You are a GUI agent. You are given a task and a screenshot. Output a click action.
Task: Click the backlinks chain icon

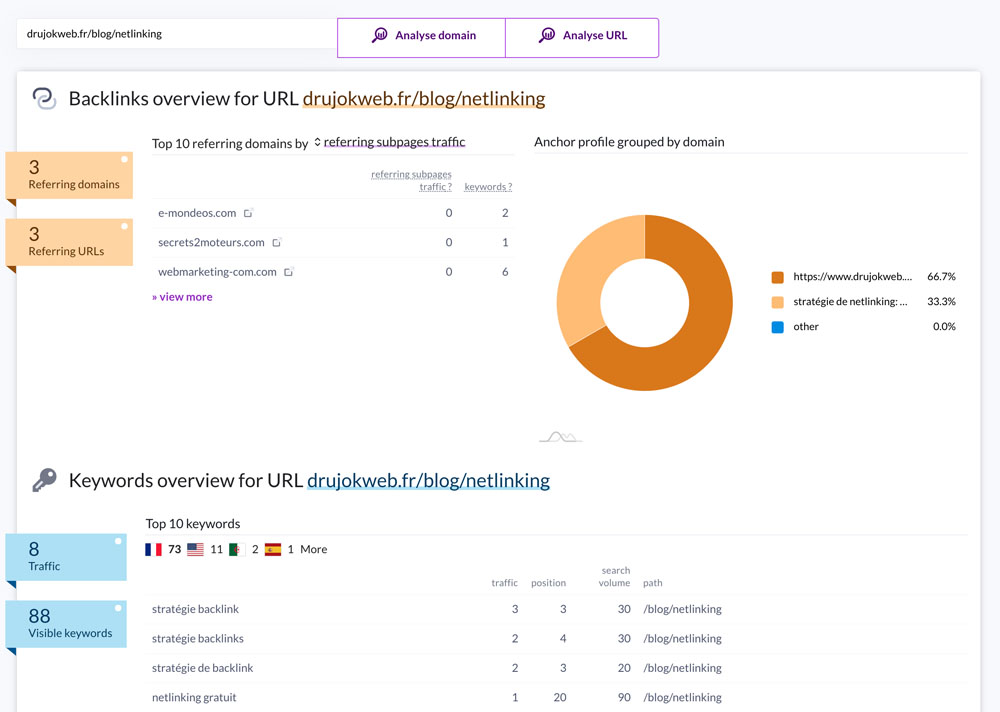click(x=45, y=99)
